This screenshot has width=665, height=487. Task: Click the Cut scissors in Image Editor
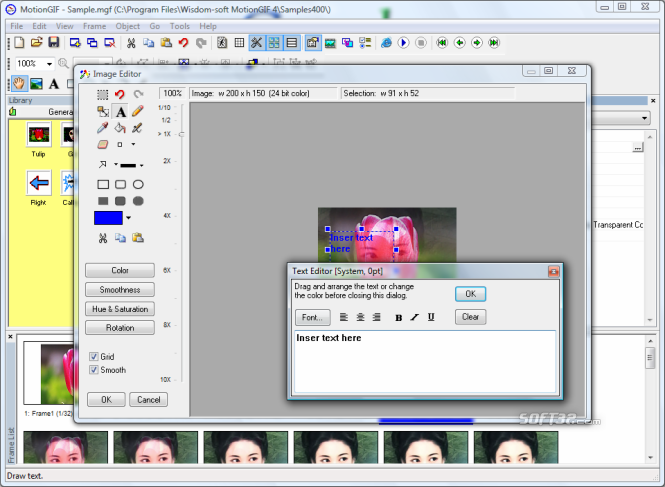pos(103,238)
